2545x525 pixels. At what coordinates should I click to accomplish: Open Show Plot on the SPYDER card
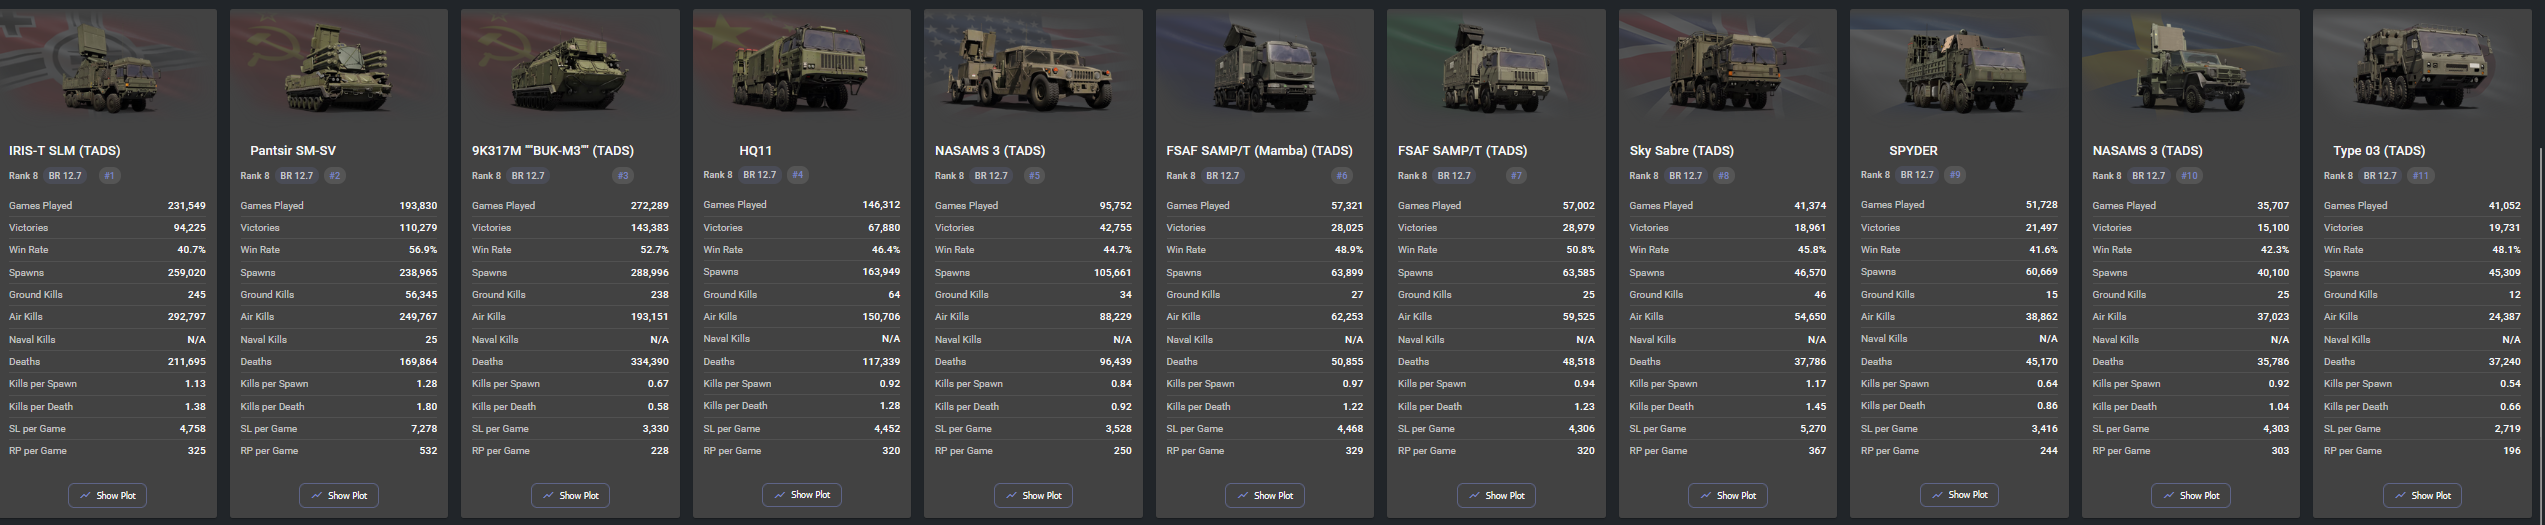pyautogui.click(x=1959, y=494)
